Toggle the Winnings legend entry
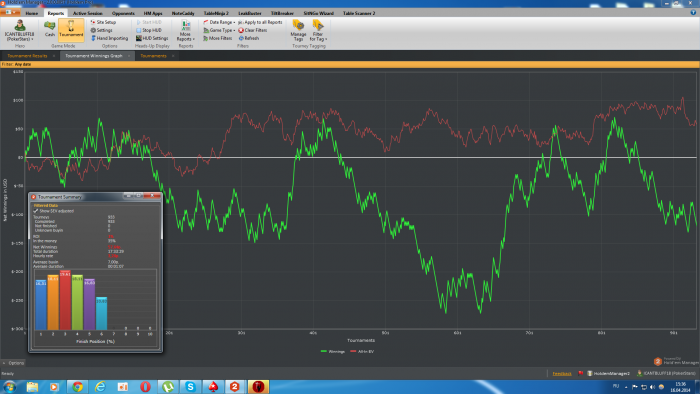This screenshot has height=394, width=700. pos(333,352)
